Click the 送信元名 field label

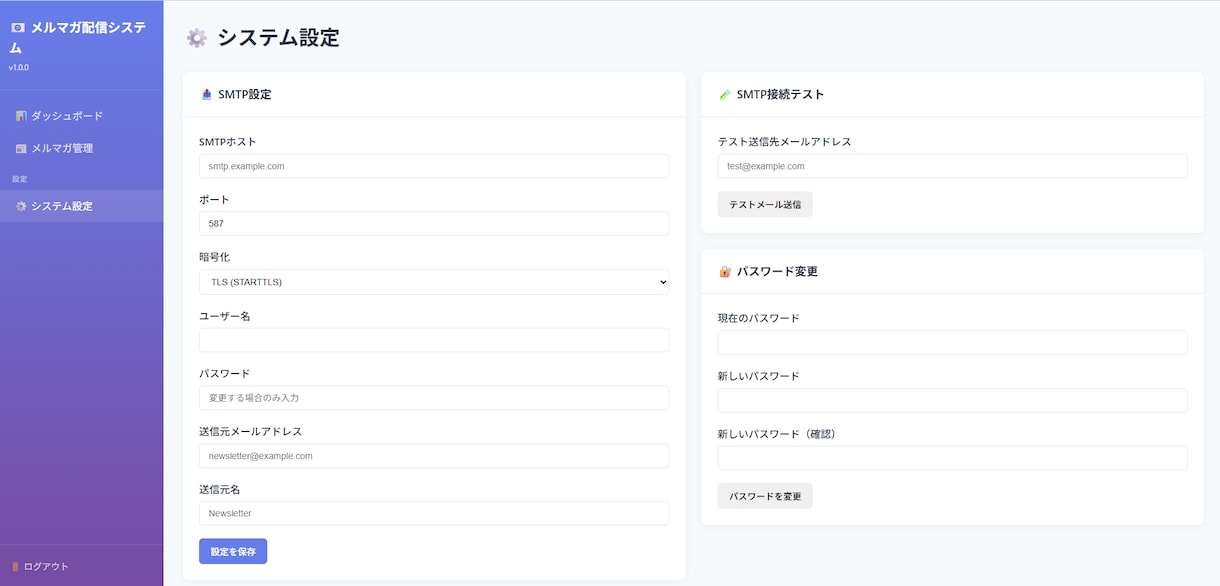tap(219, 490)
